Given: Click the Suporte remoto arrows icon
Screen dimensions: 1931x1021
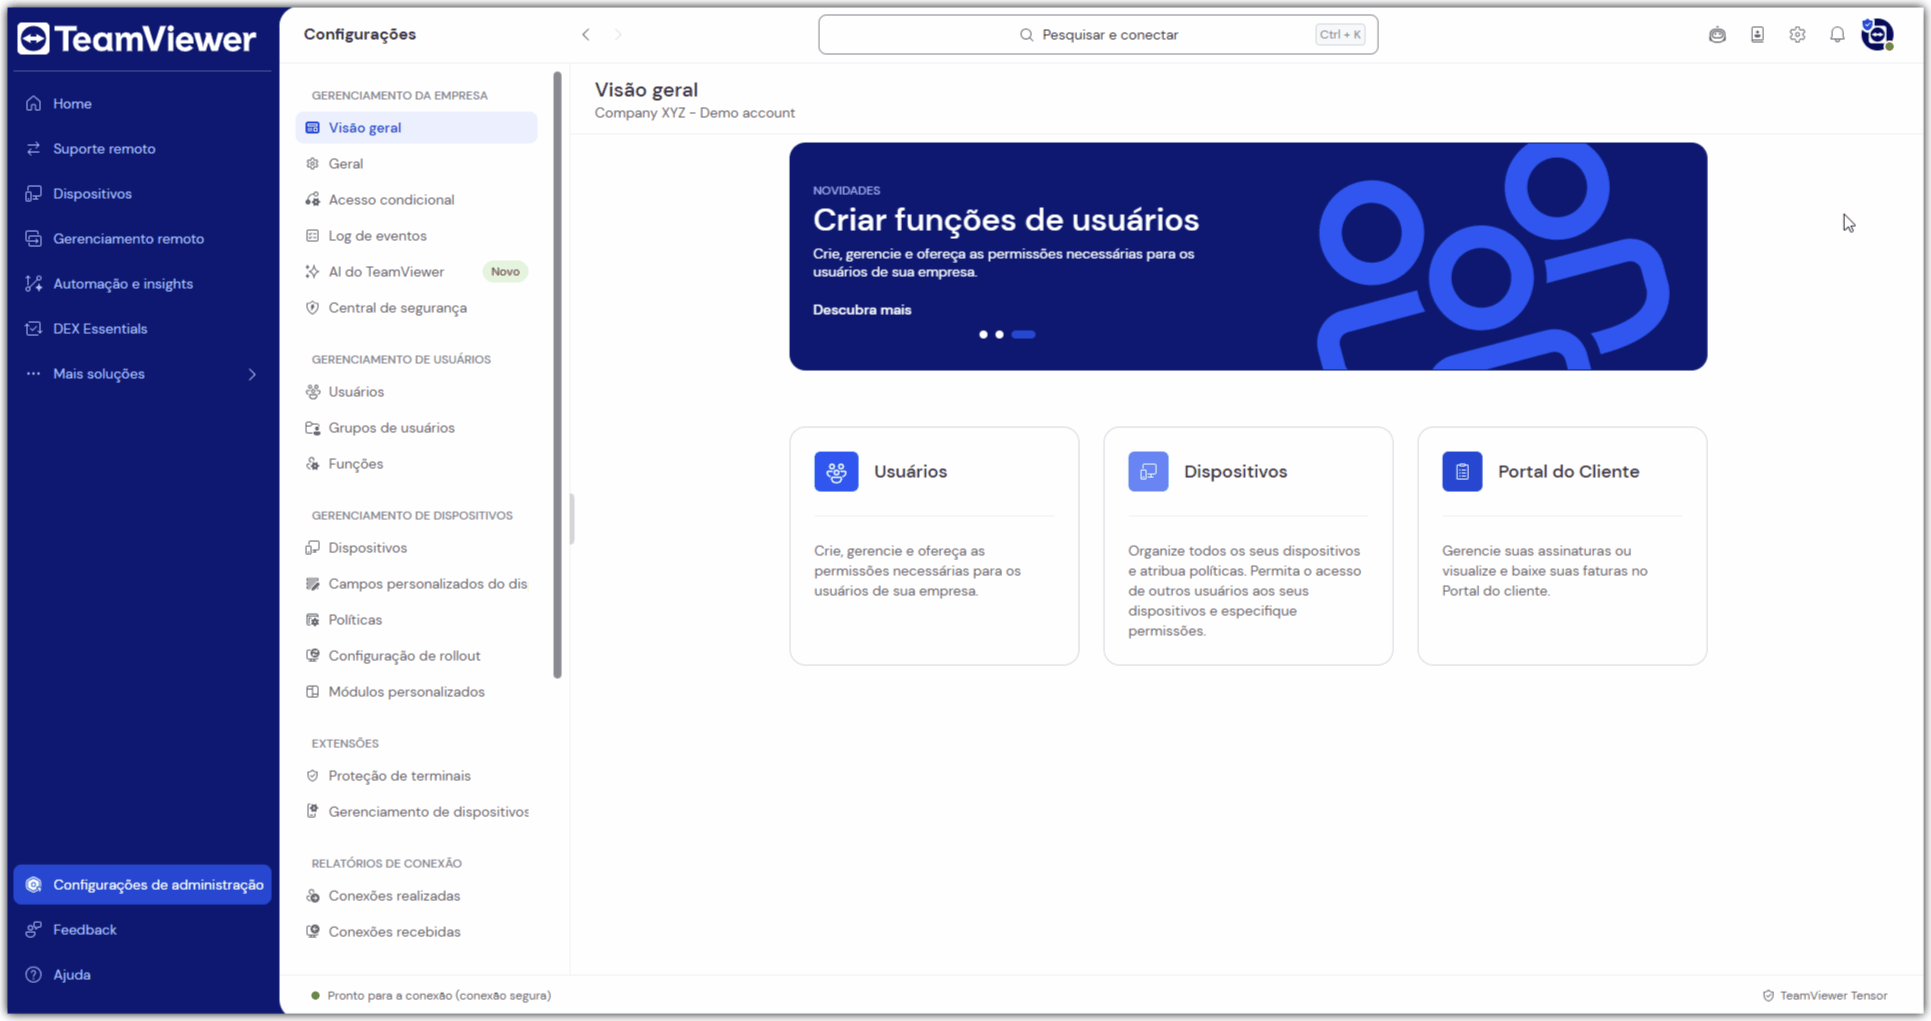Looking at the screenshot, I should point(34,148).
